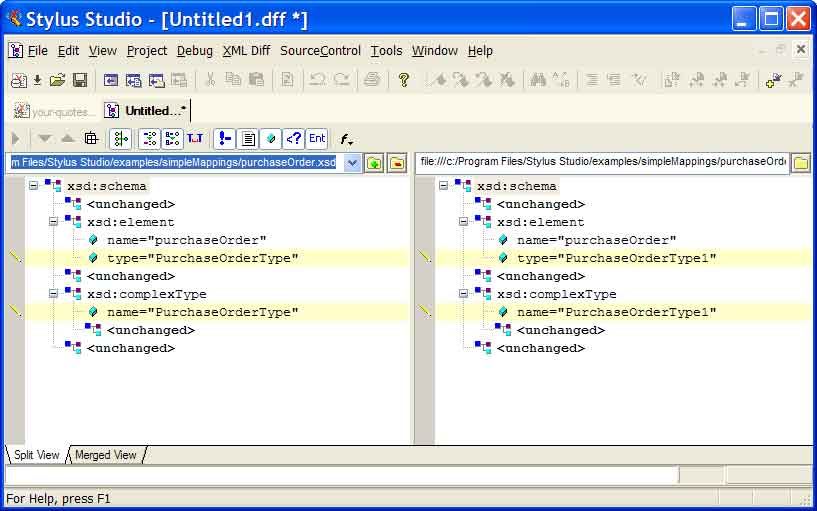Click the open folder toolbar icon
The width and height of the screenshot is (817, 511).
(x=57, y=80)
